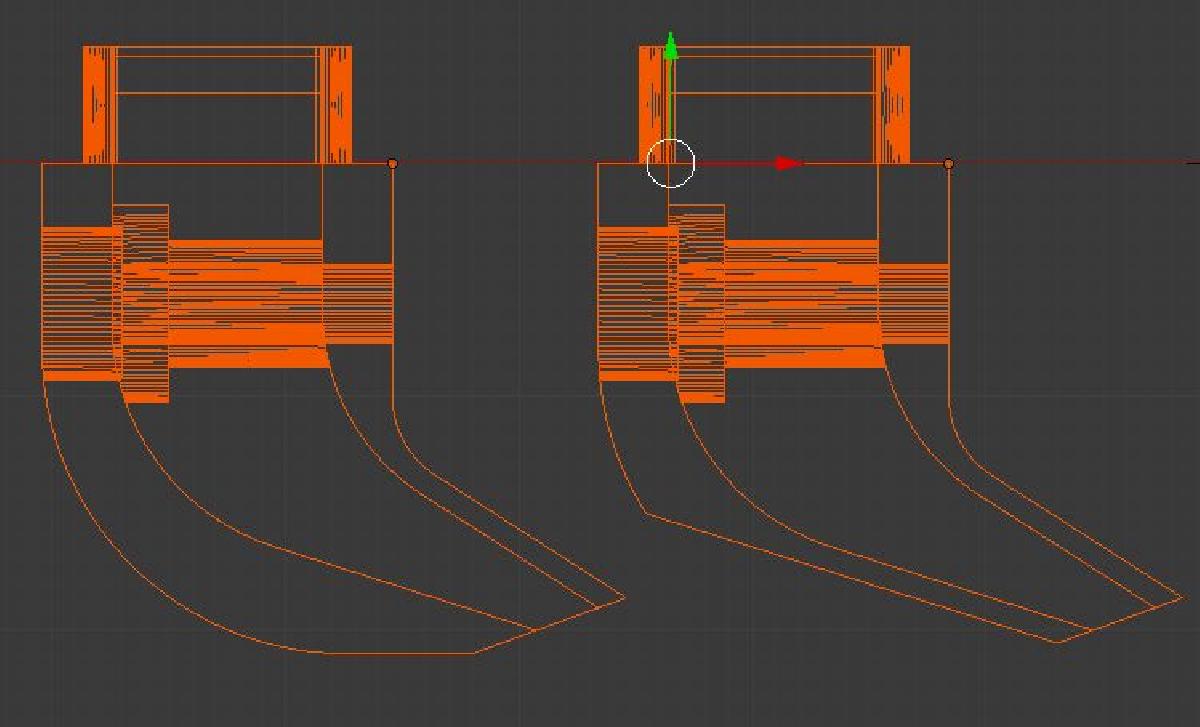
Task: Click right mesh's rightmost hatched block
Action: (x=913, y=303)
